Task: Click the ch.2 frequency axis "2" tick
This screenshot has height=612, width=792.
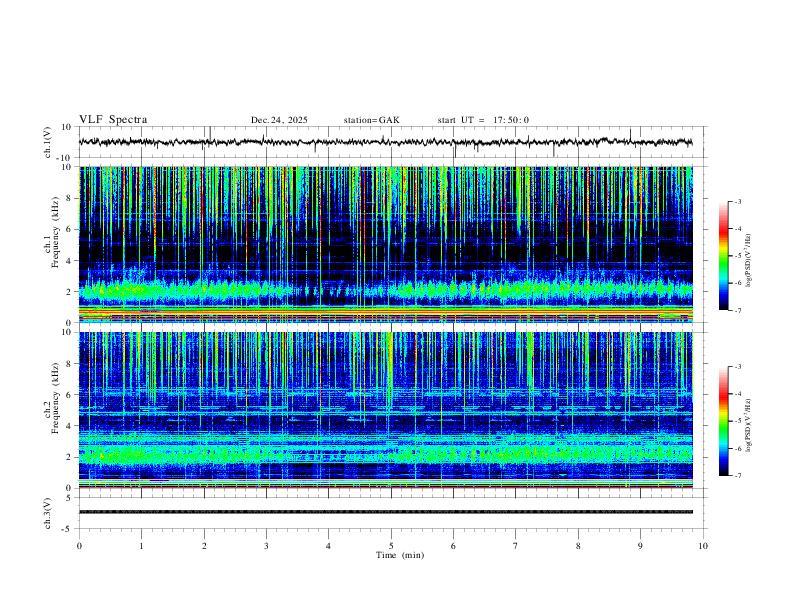Action: [x=70, y=457]
